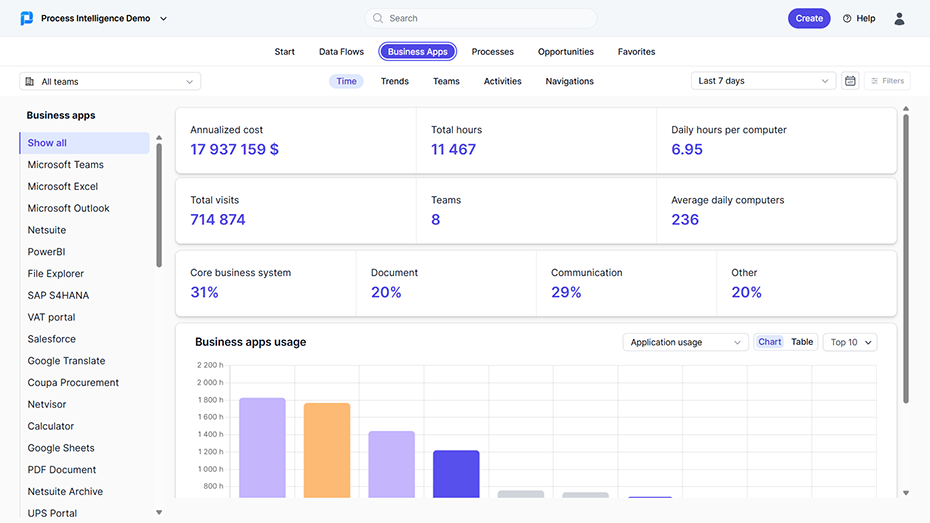Click the calendar icon button
Screen dimensions: 930x523
click(850, 81)
